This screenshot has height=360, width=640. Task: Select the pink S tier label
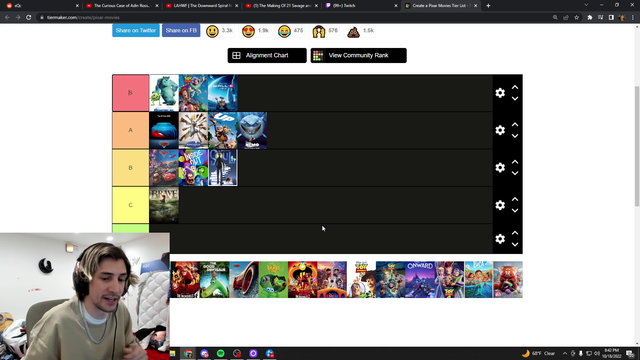coord(131,93)
